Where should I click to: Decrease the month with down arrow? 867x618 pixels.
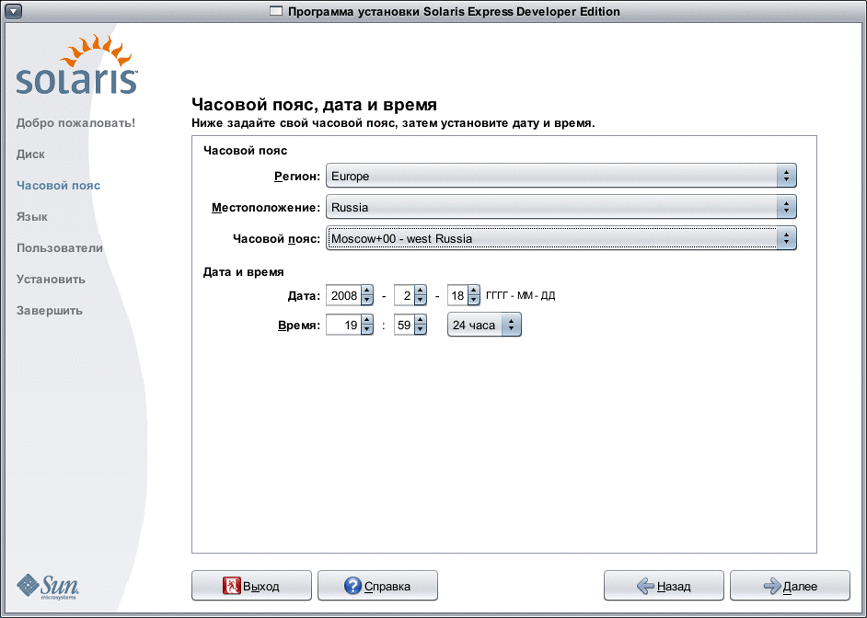point(420,300)
